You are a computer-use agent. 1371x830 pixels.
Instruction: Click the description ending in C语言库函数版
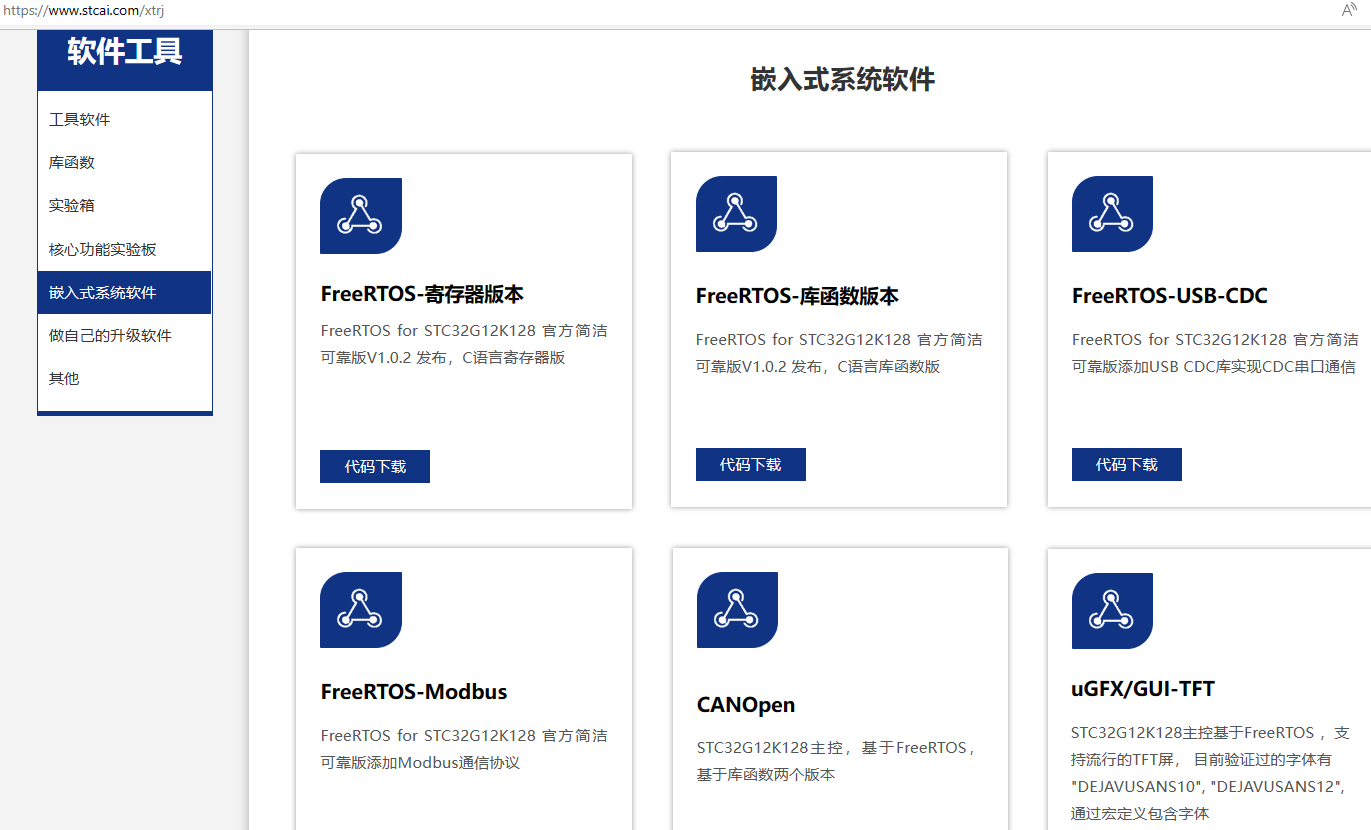(x=839, y=353)
